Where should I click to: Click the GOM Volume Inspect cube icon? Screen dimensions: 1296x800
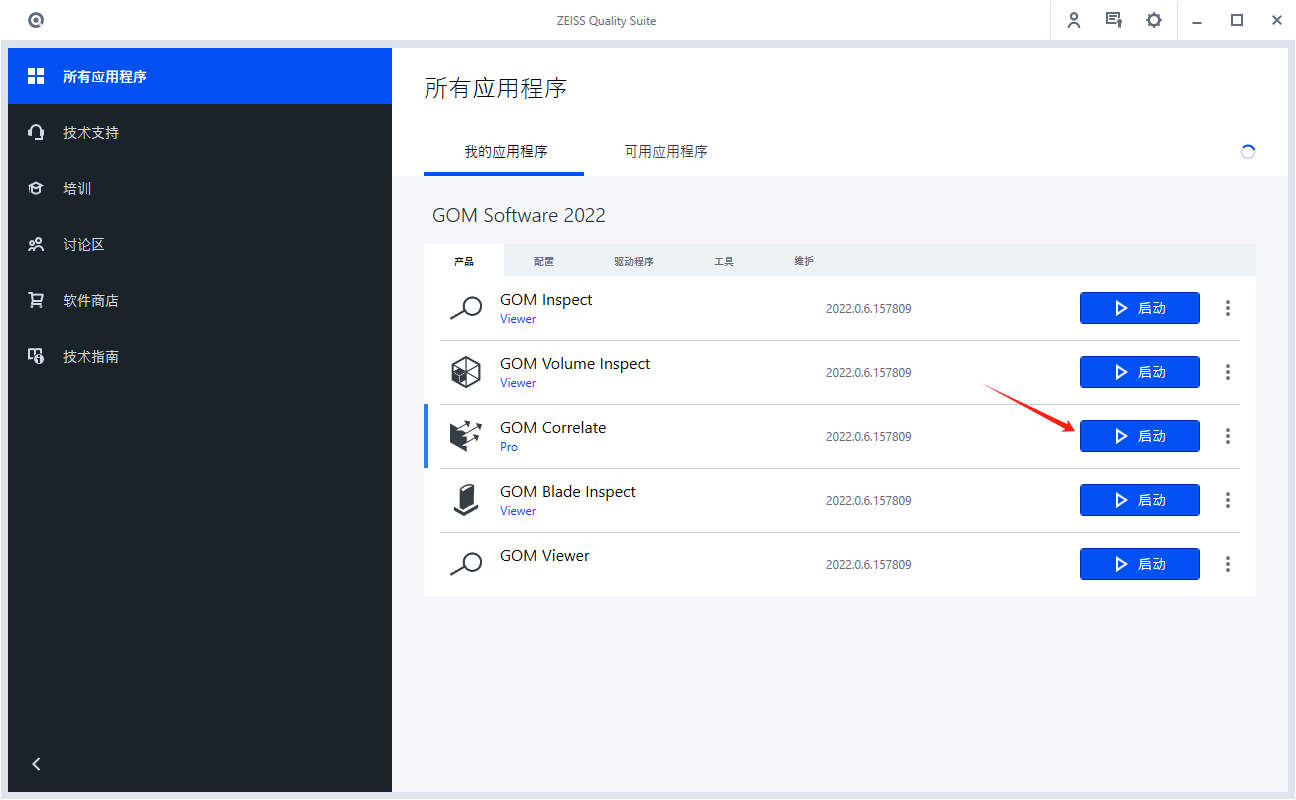pos(465,372)
